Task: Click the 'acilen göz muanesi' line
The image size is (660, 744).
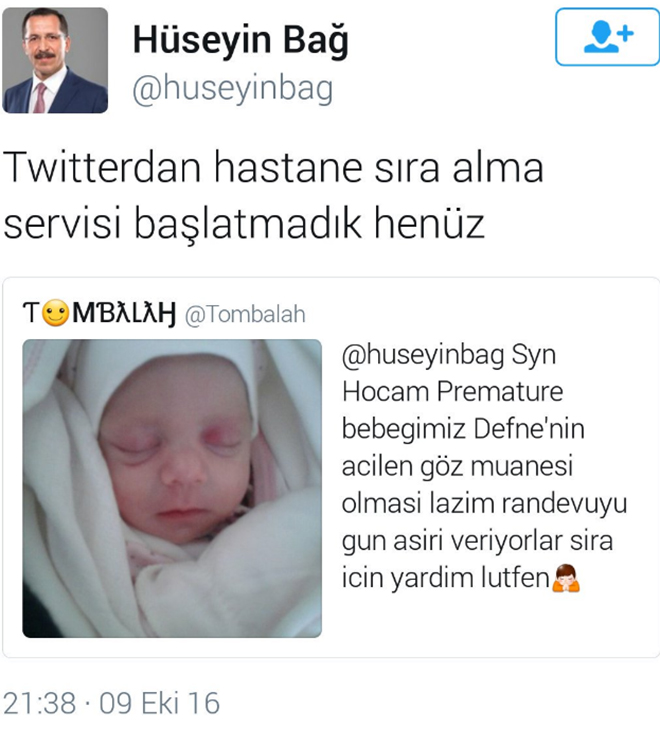Action: [x=457, y=466]
